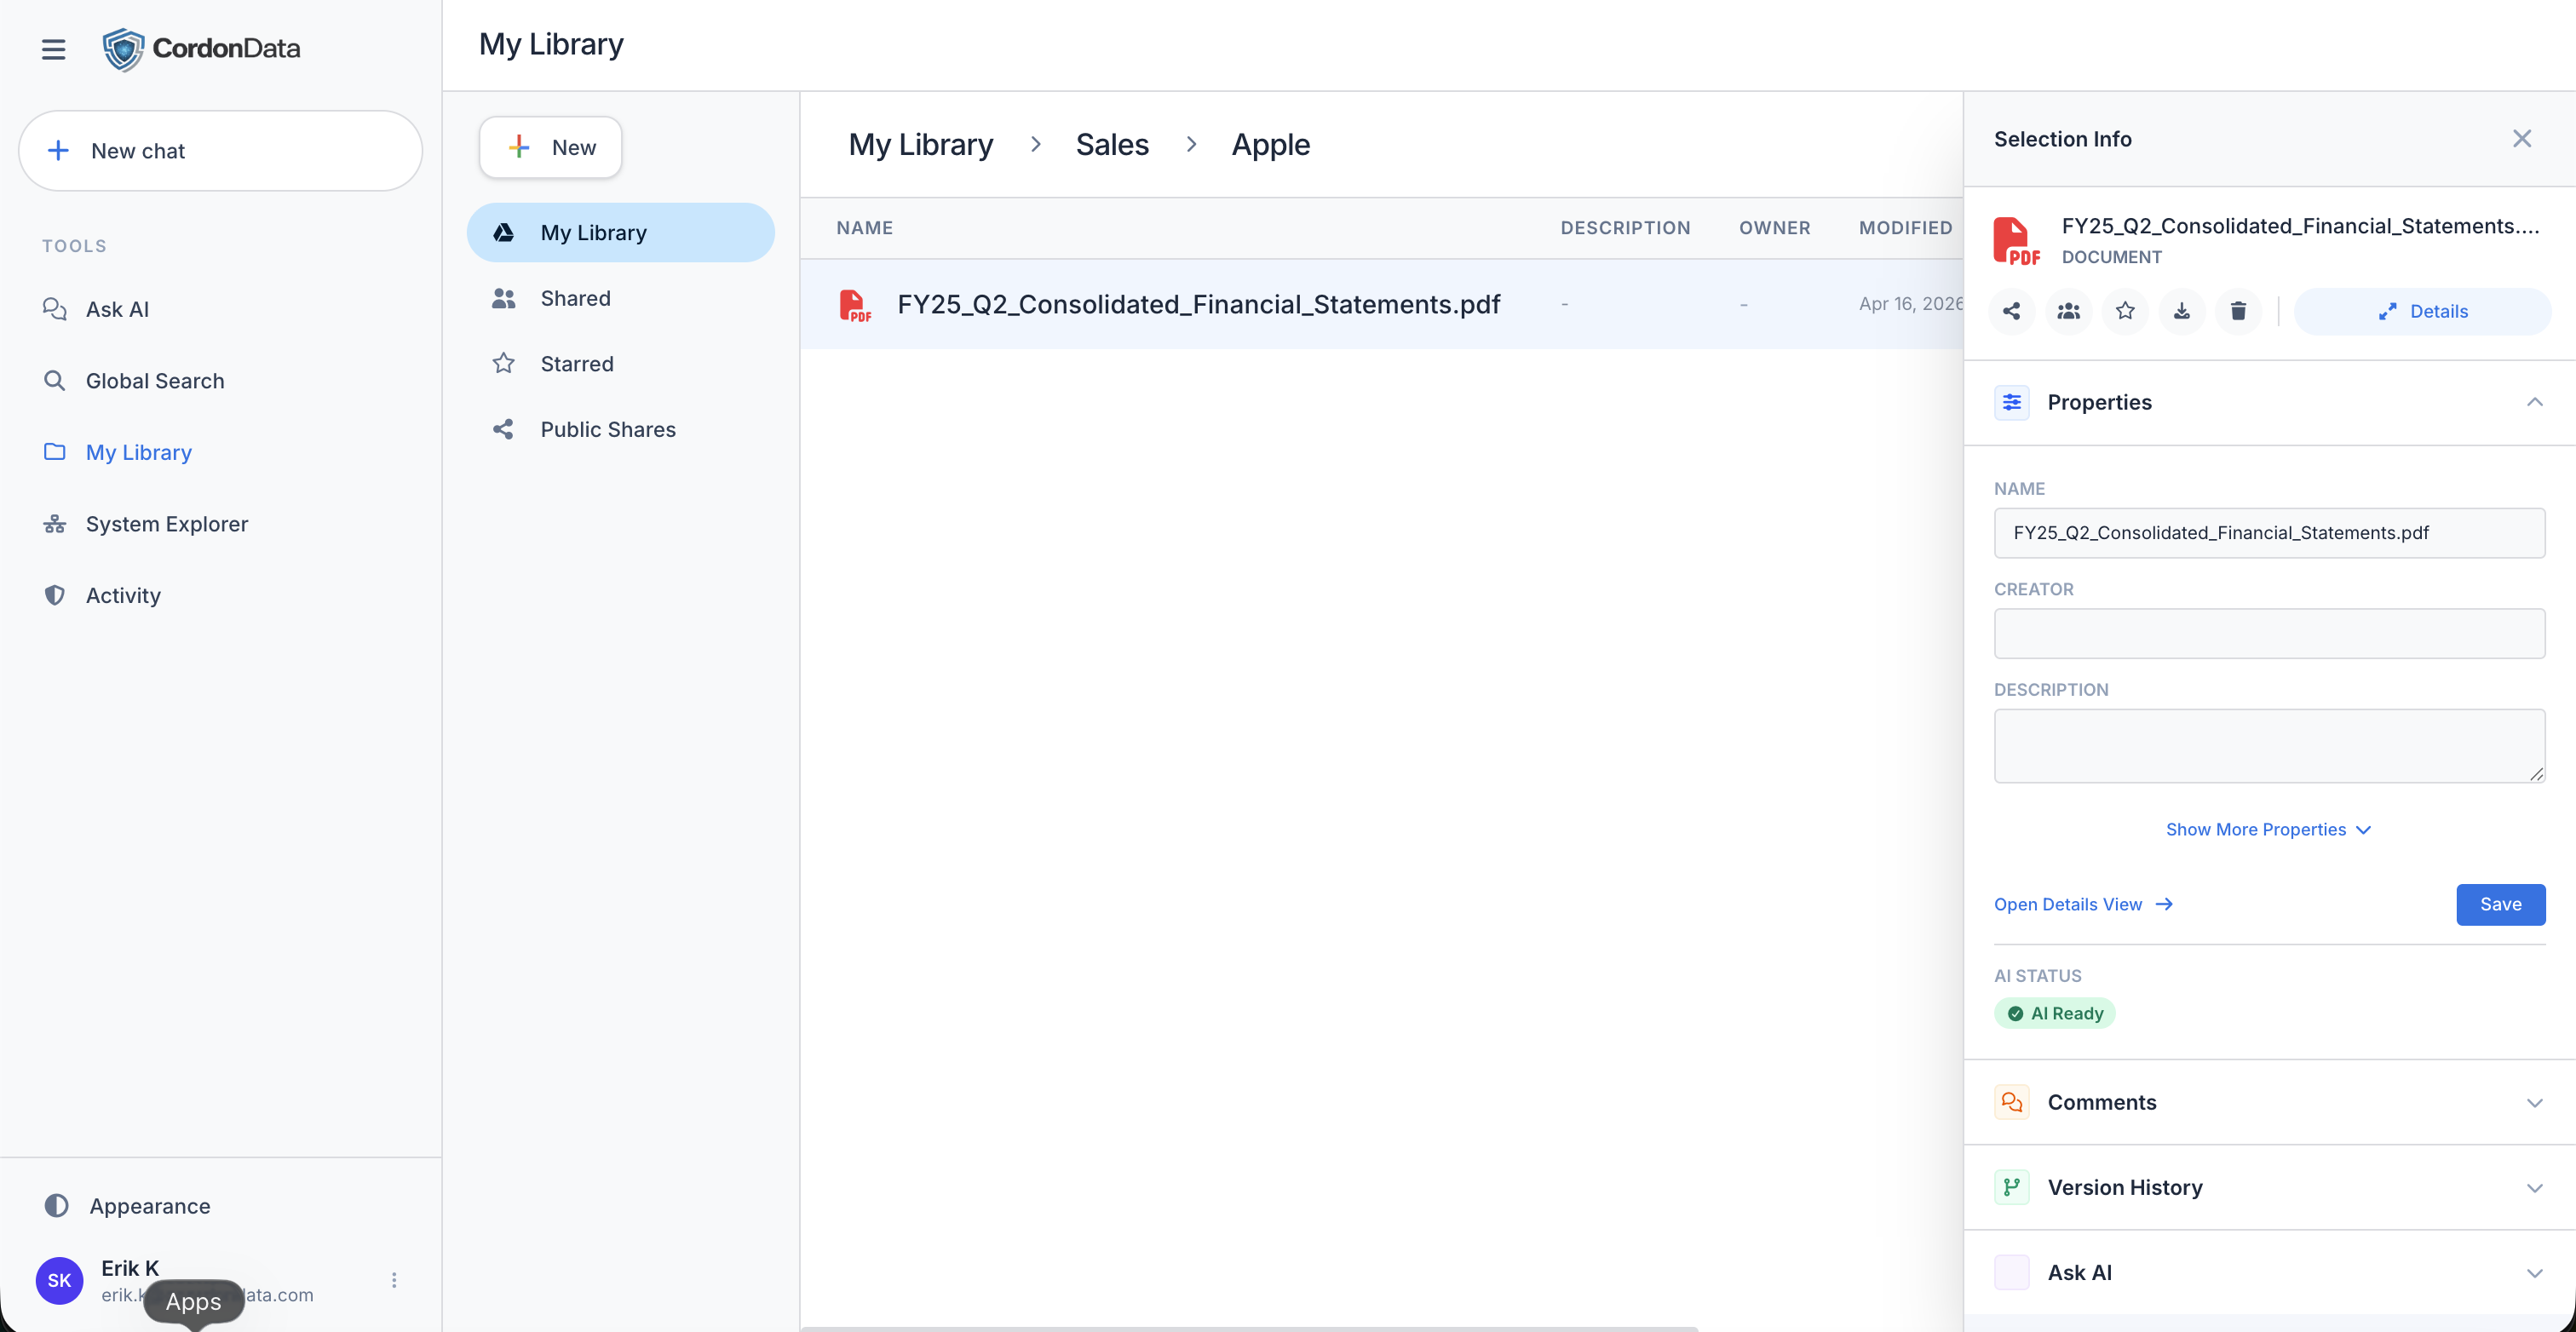Navigate to Sales in breadcrumb
The image size is (2576, 1332).
click(x=1111, y=145)
